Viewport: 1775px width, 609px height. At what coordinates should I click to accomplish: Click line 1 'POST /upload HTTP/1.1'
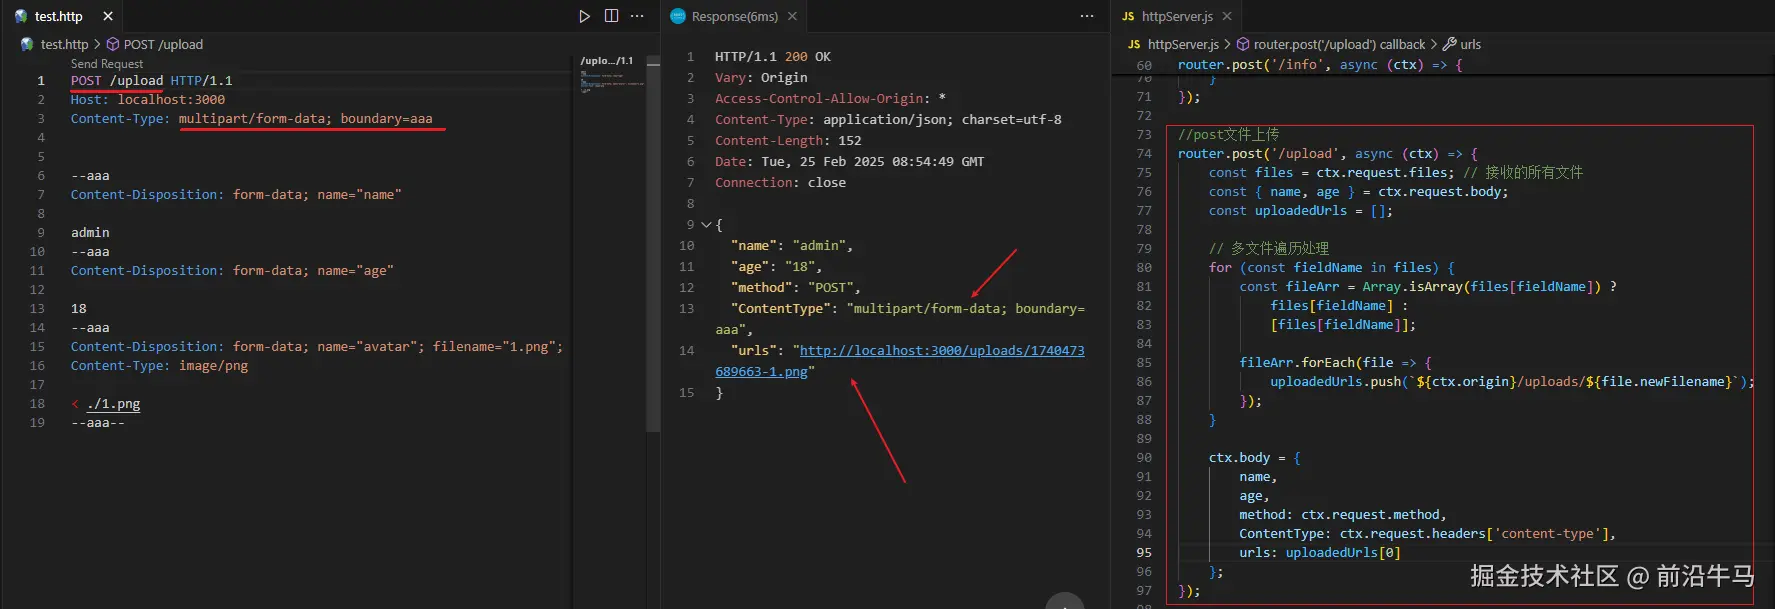click(x=151, y=81)
